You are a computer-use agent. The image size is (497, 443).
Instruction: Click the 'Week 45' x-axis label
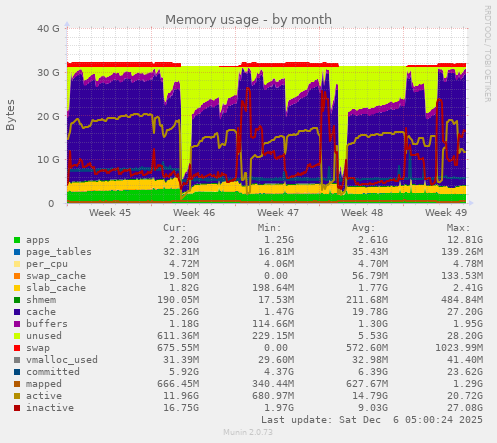tap(110, 212)
